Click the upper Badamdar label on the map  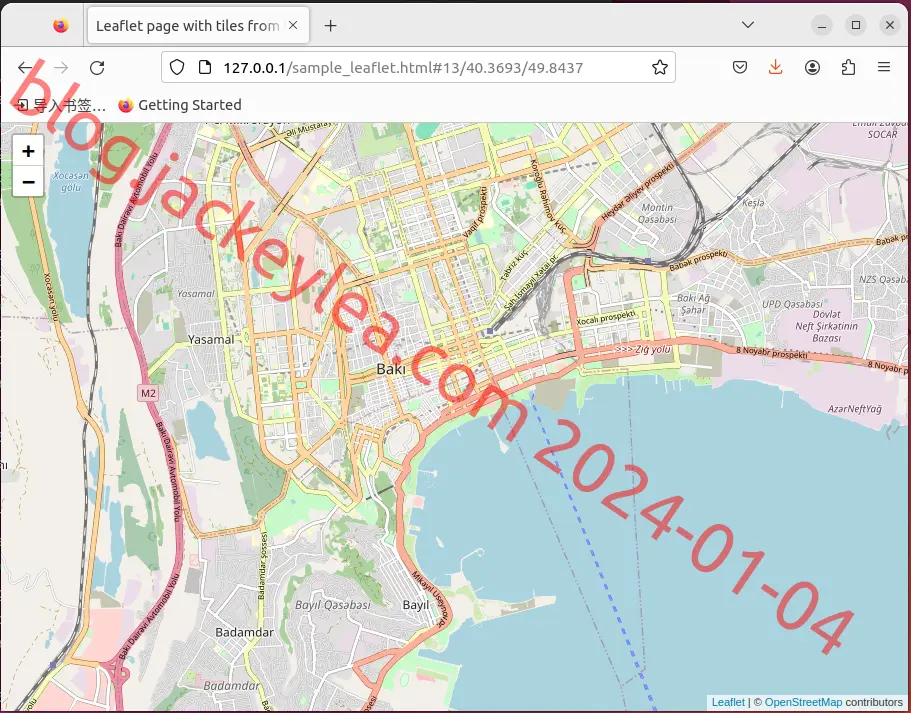(x=244, y=632)
